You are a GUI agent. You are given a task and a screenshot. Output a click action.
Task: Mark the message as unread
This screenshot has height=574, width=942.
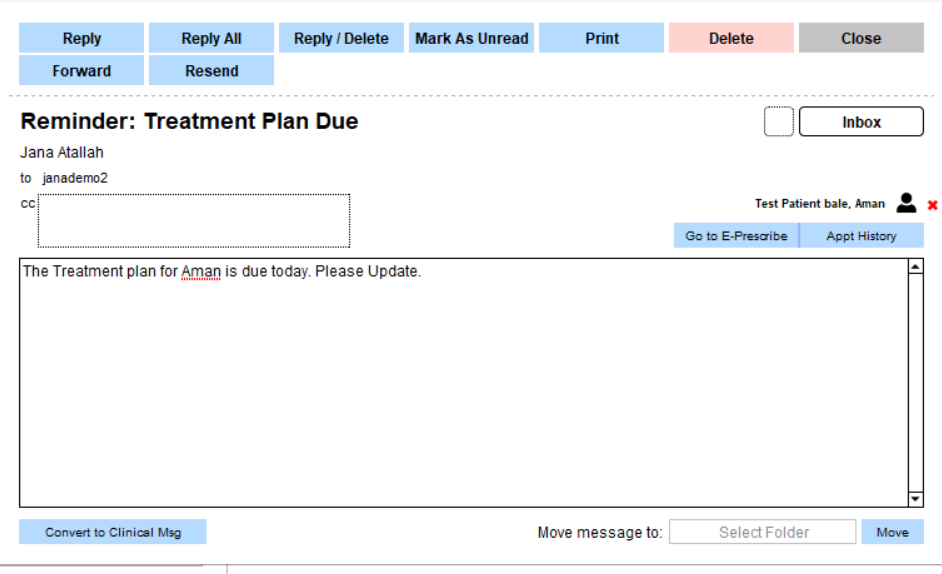[471, 38]
